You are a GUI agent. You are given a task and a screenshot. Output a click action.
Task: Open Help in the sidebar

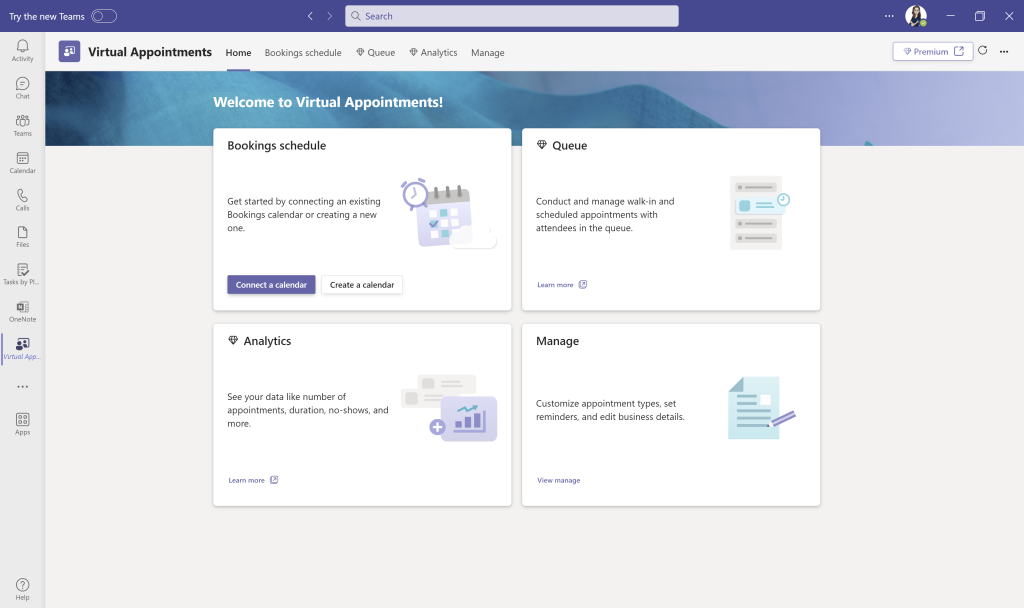click(x=22, y=588)
